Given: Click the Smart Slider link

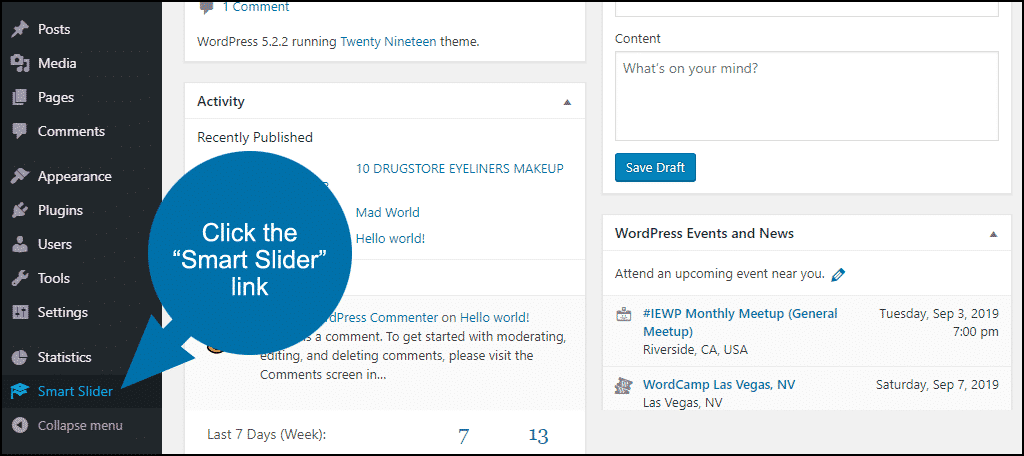Looking at the screenshot, I should coord(75,391).
